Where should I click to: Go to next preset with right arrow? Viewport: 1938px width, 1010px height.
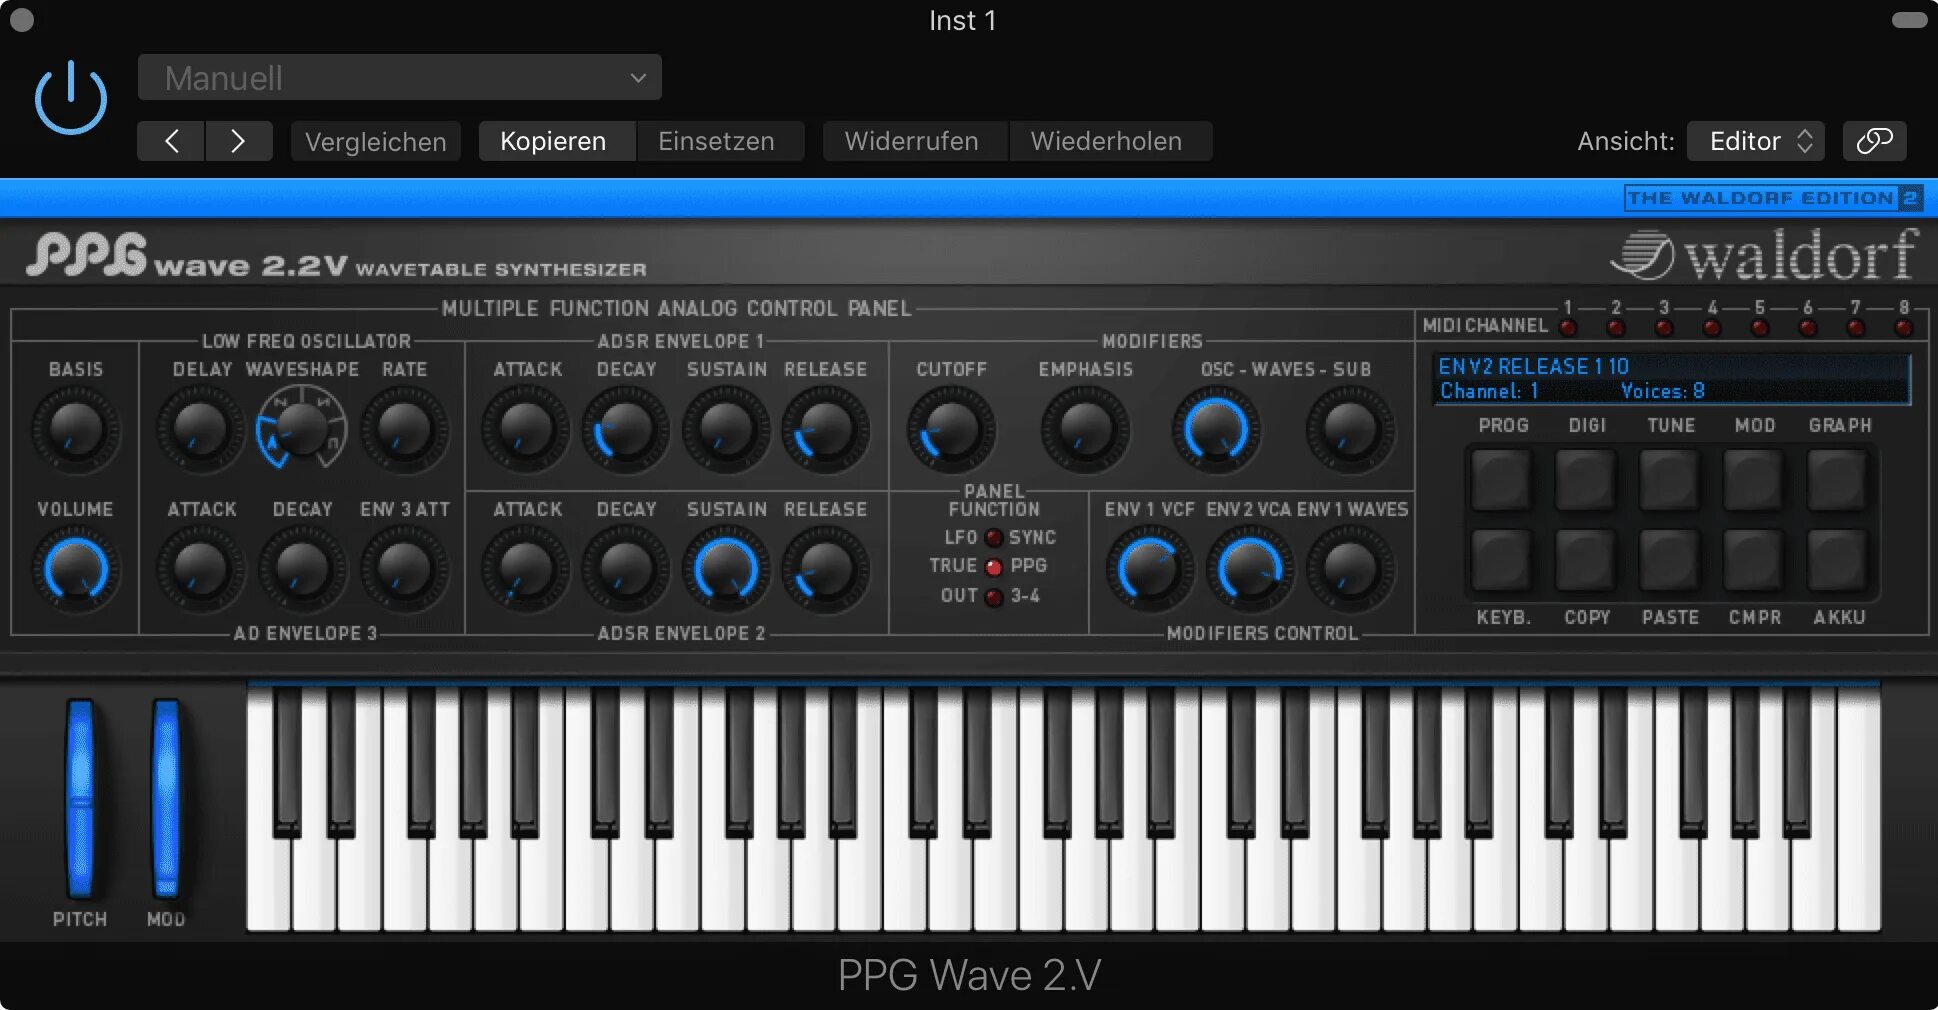pos(238,141)
